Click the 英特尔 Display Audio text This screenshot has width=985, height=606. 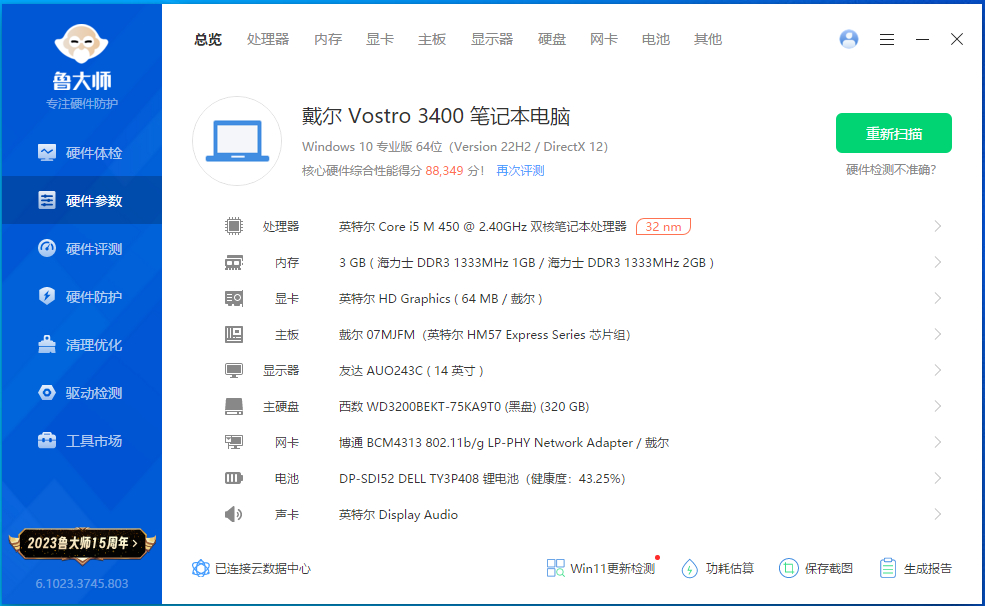[398, 515]
